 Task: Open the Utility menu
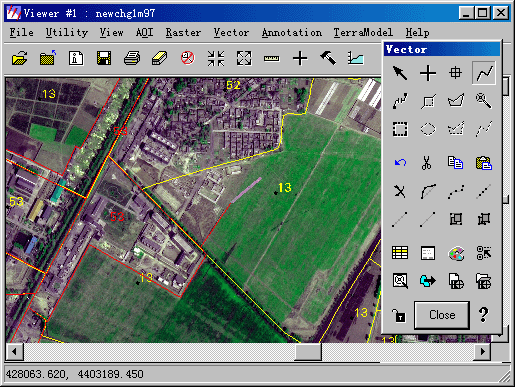click(67, 32)
